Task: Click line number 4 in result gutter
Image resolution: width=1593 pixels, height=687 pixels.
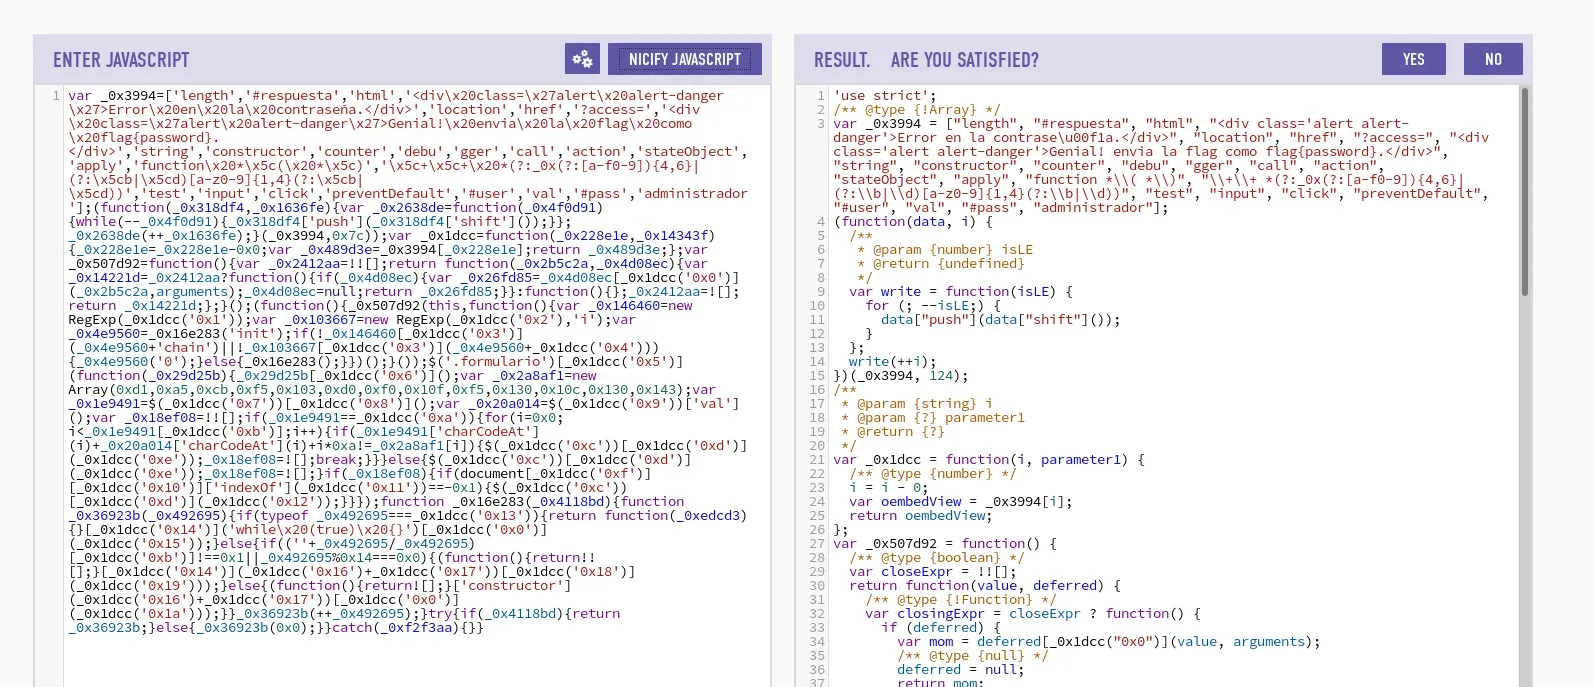Action: (820, 222)
